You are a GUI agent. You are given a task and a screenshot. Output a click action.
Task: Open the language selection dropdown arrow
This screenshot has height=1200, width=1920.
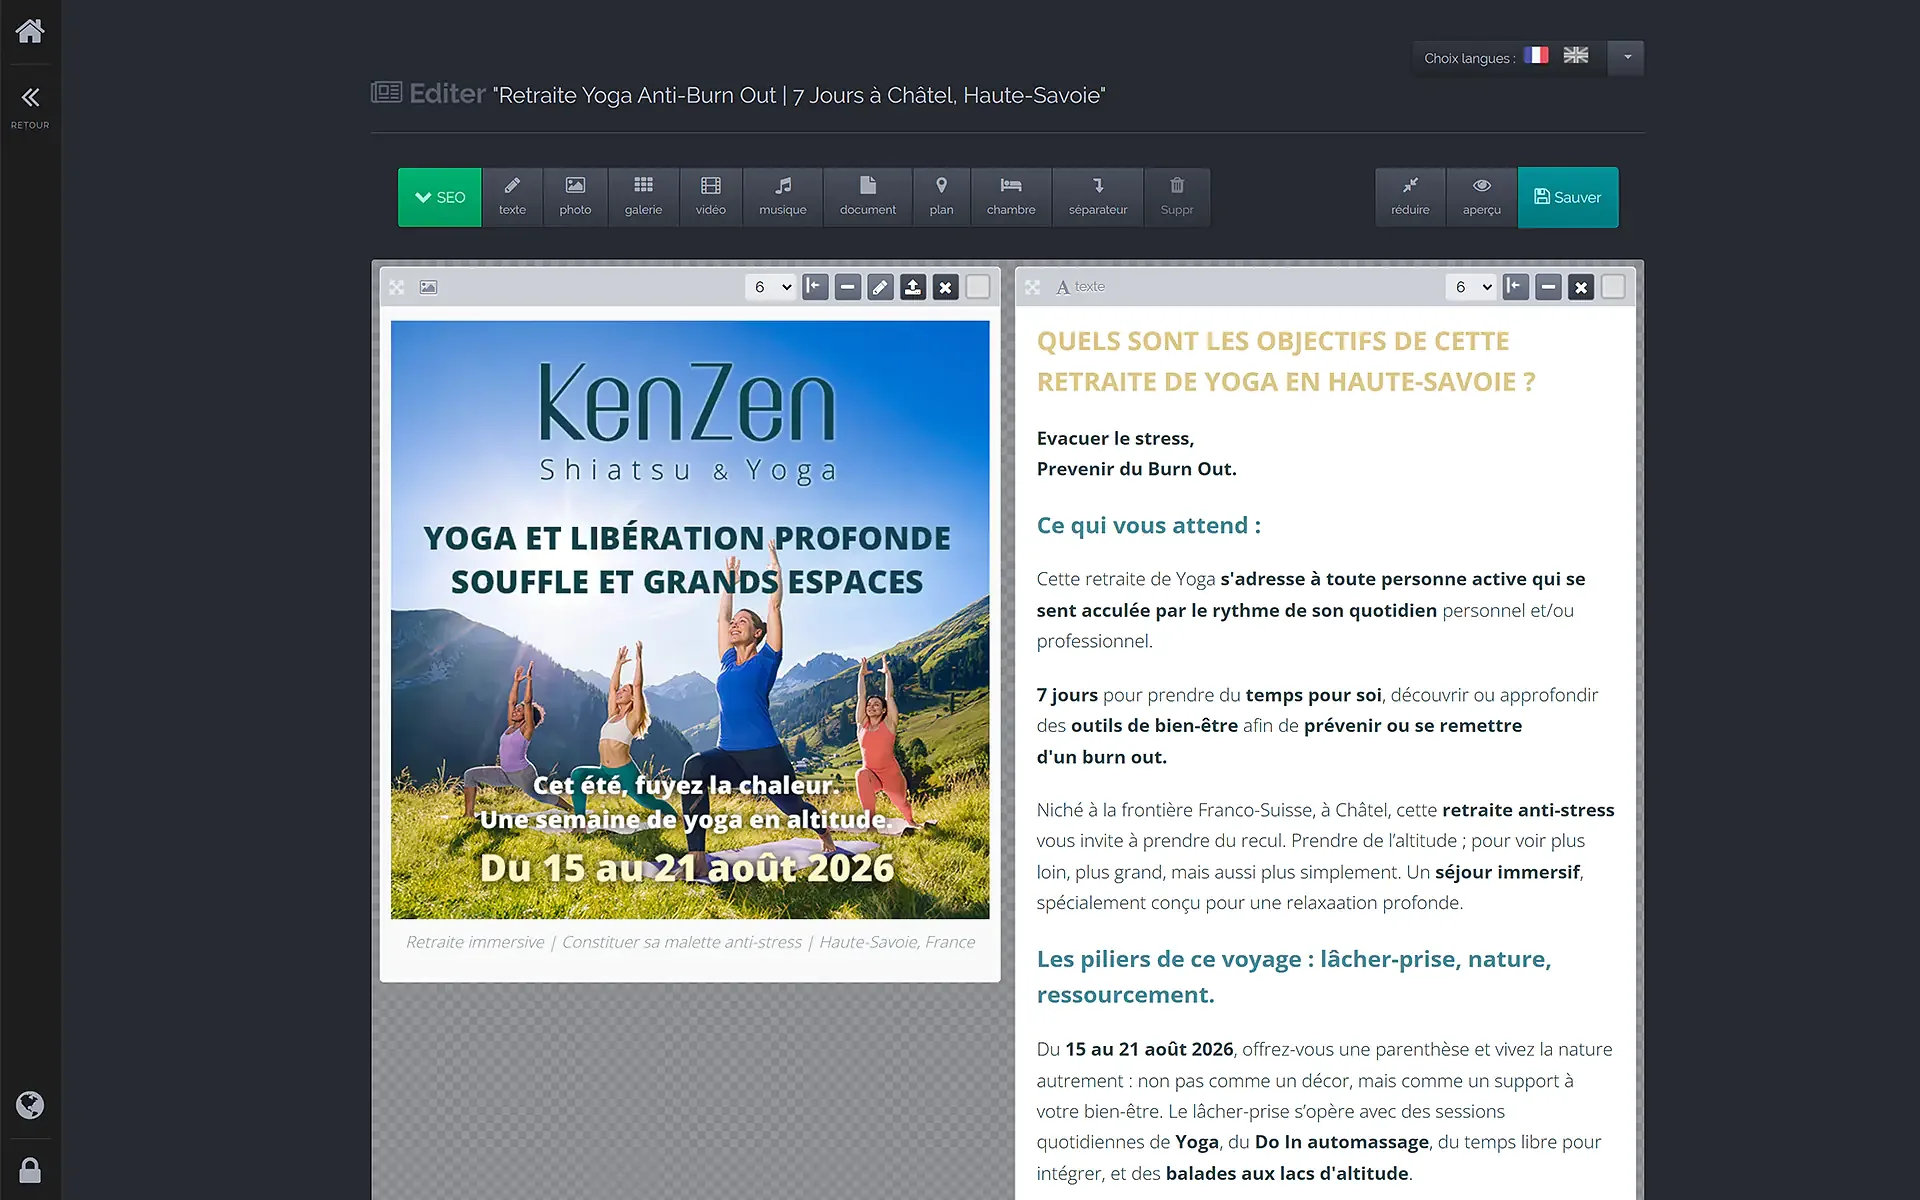tap(1627, 57)
